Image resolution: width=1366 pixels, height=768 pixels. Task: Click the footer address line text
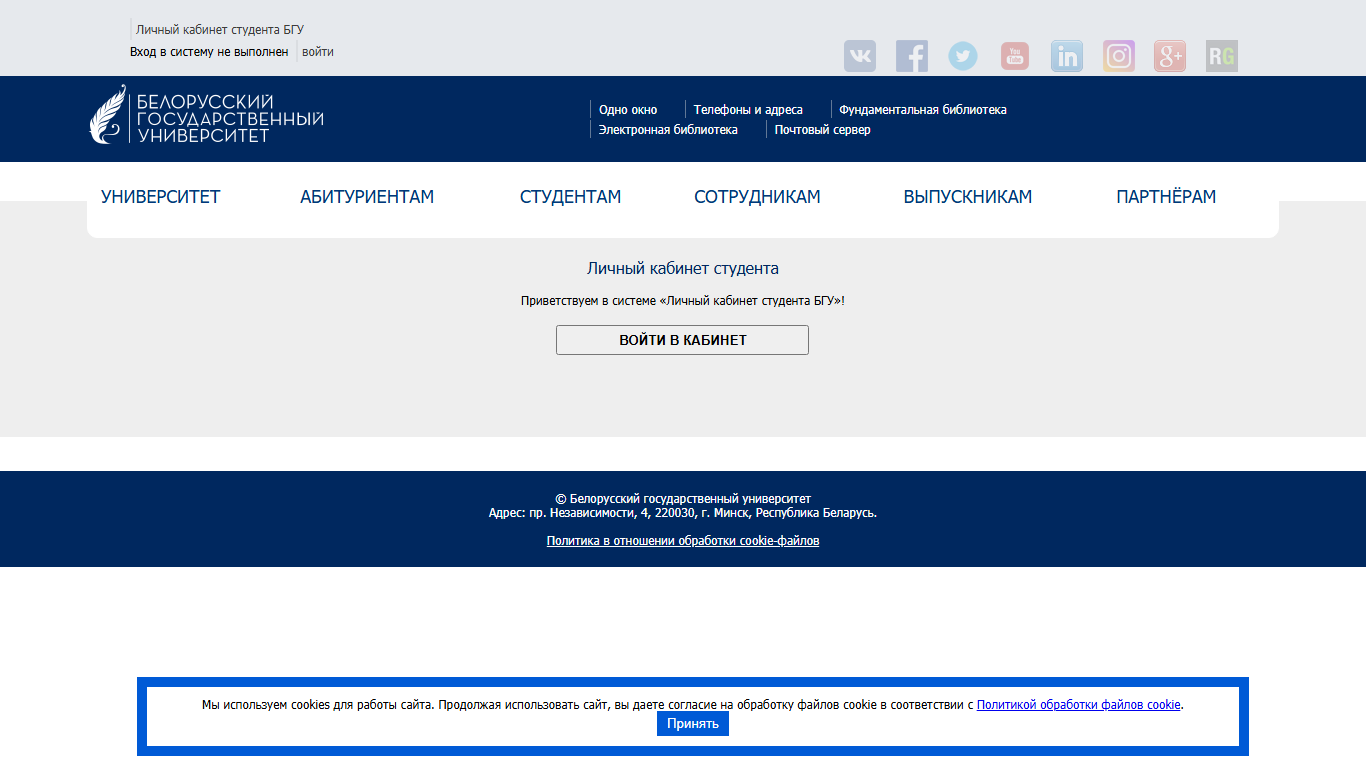pos(683,513)
